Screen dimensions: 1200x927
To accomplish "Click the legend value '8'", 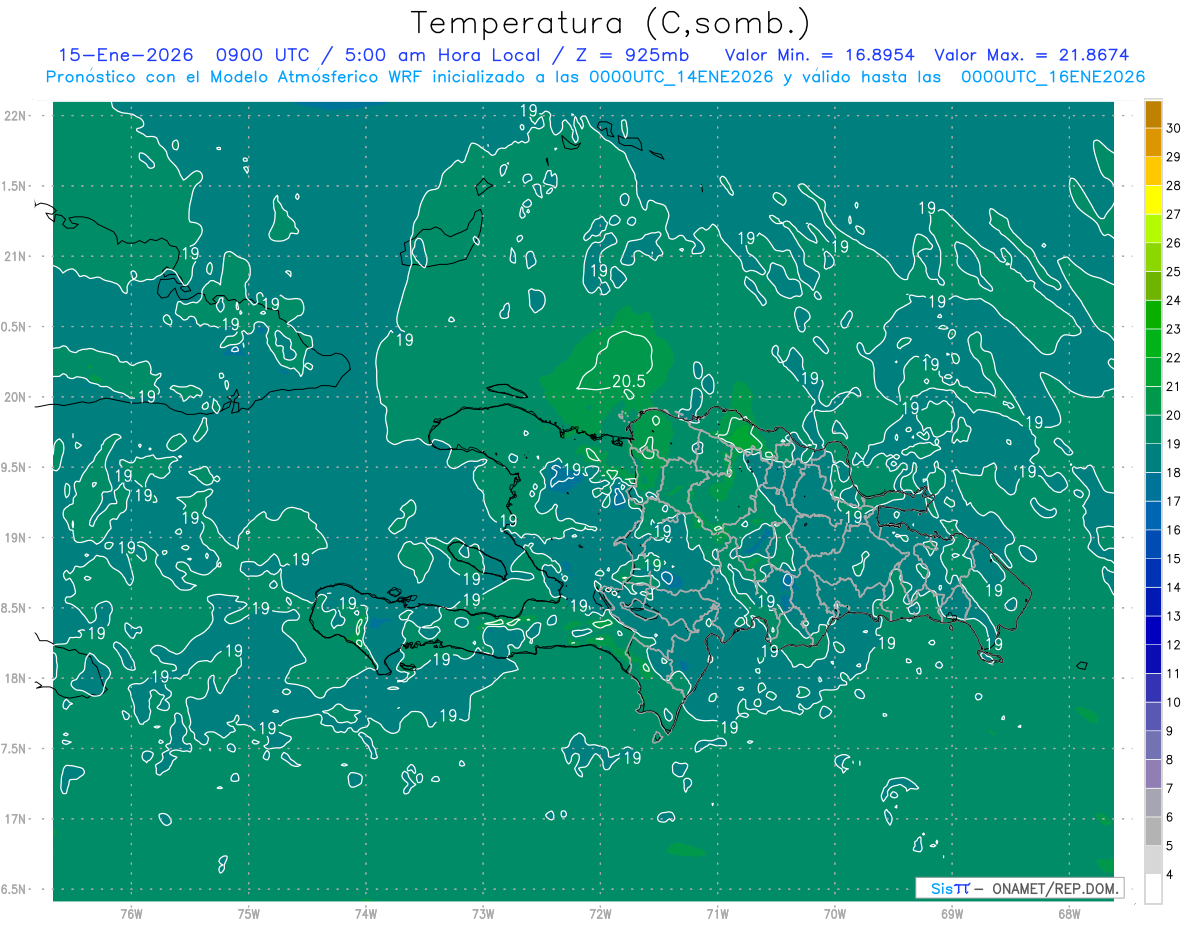I will (x=1171, y=760).
